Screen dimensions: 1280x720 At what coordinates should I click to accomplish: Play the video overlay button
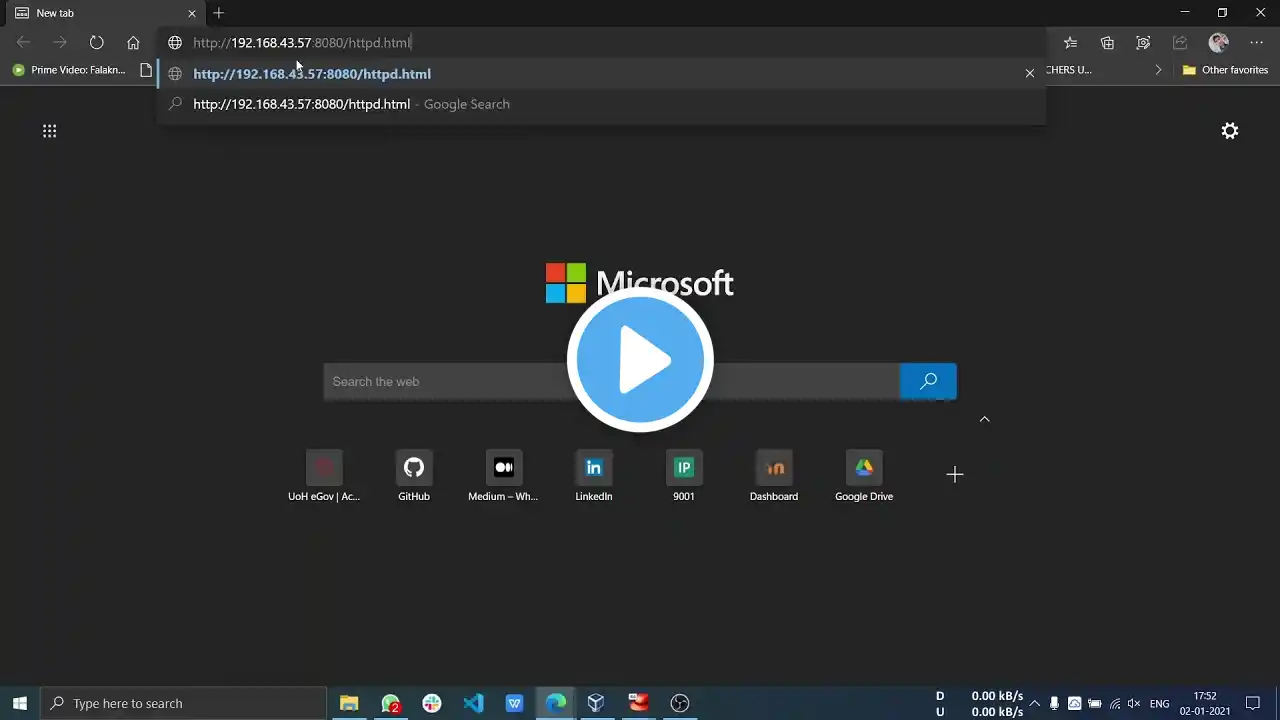640,360
